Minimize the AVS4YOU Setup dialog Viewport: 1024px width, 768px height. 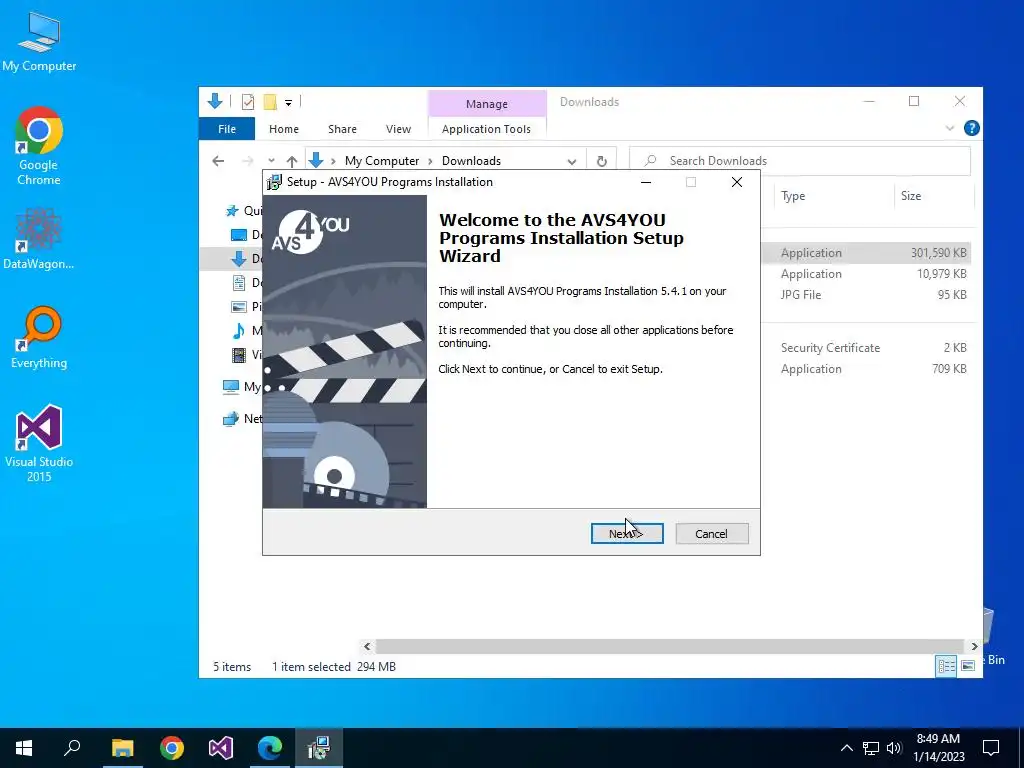pos(646,182)
